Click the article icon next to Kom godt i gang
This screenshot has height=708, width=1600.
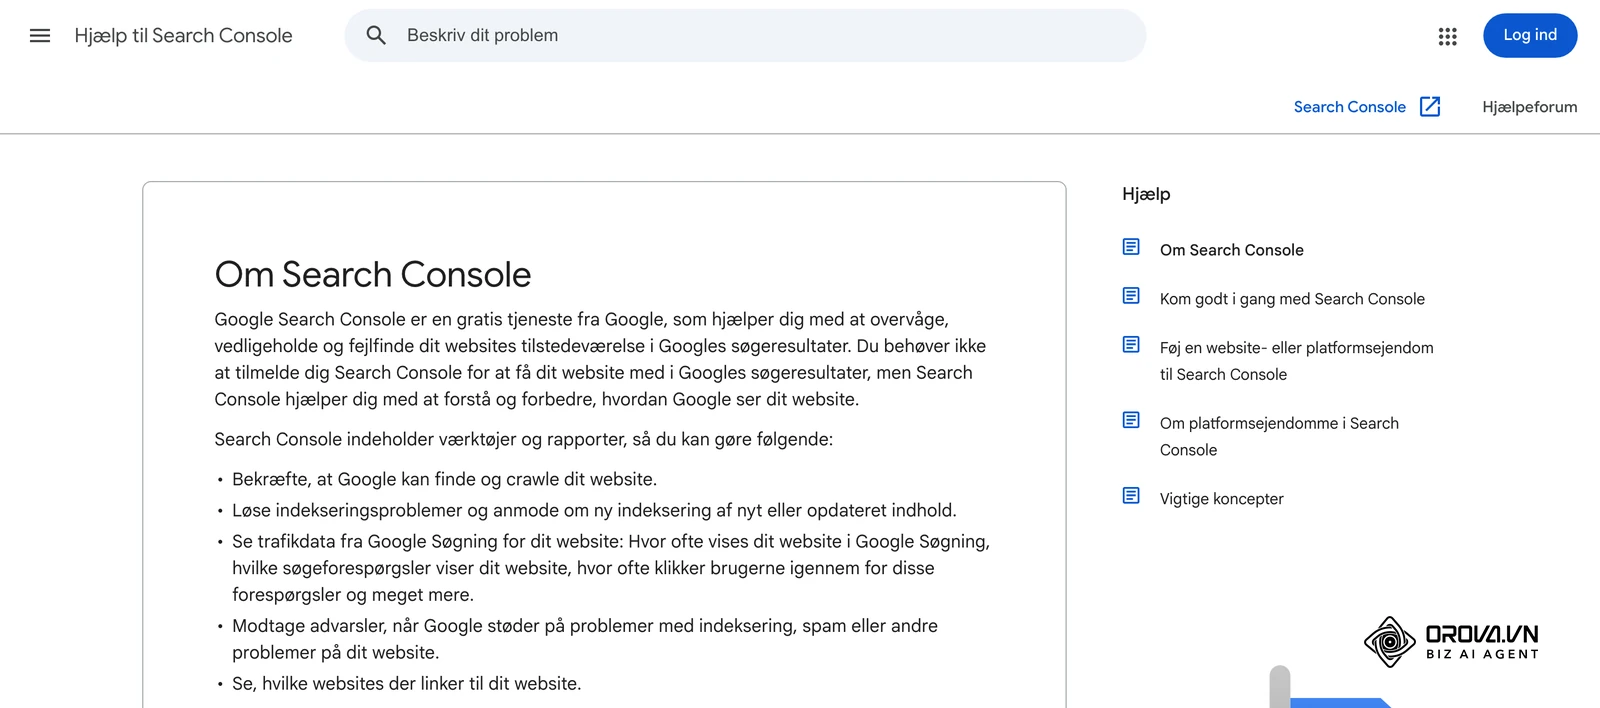point(1131,296)
